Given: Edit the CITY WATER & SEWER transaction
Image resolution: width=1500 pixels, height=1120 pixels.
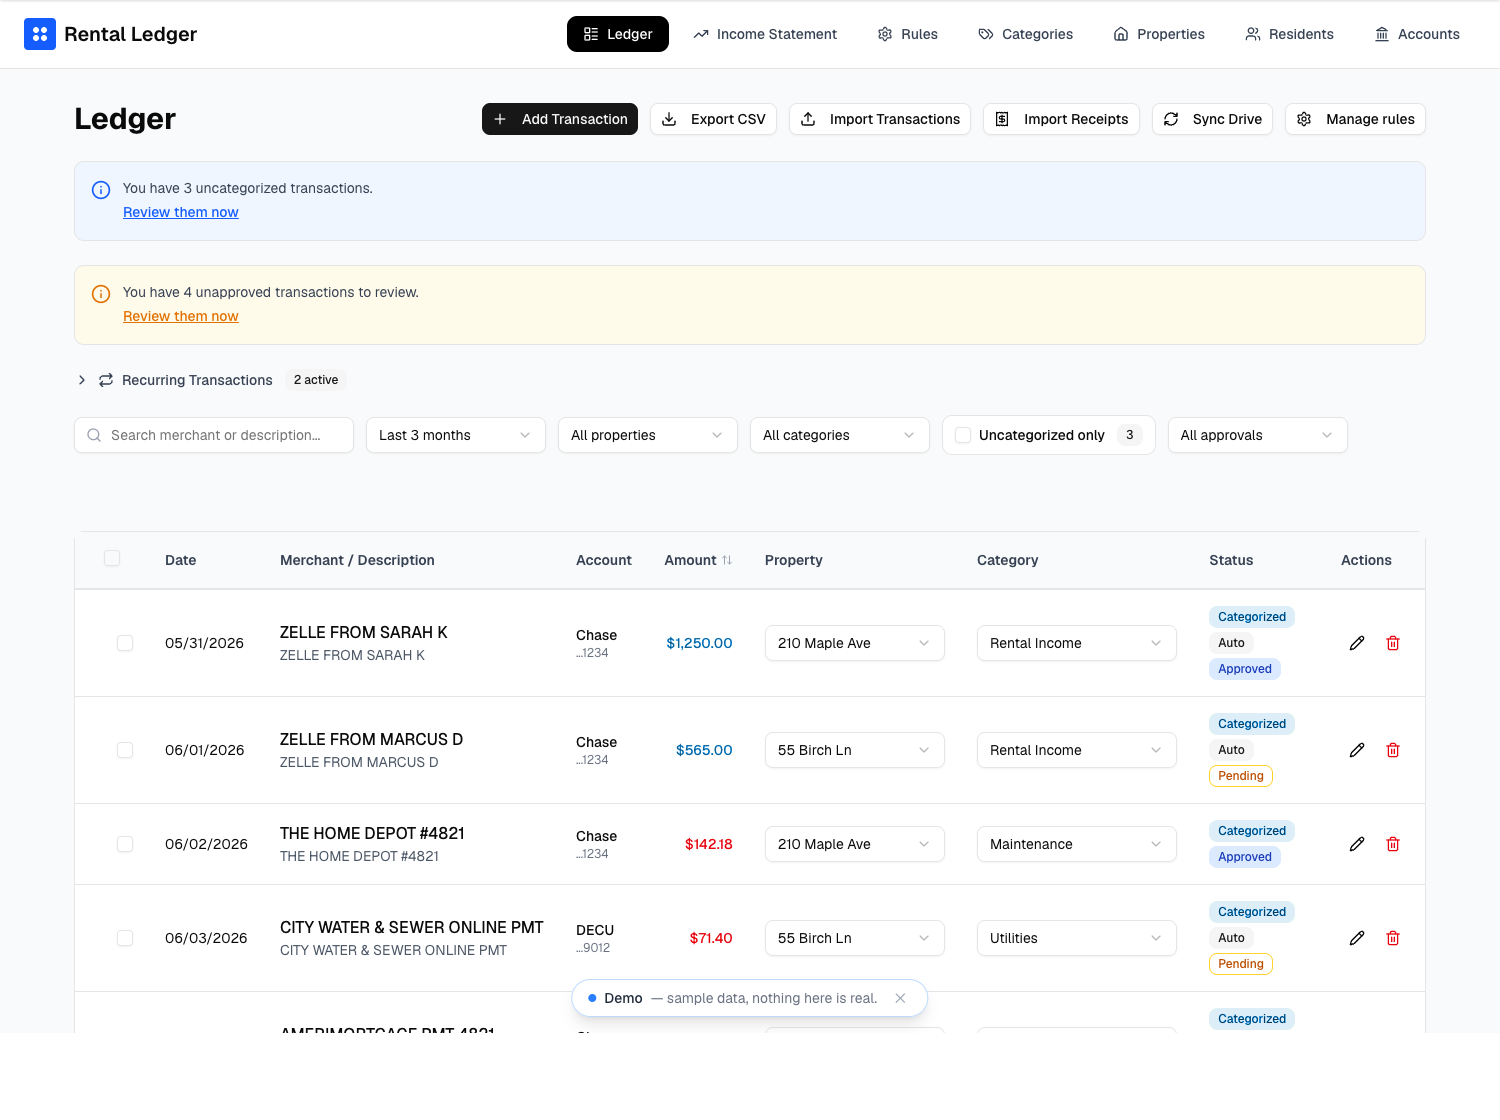Looking at the screenshot, I should (1357, 938).
